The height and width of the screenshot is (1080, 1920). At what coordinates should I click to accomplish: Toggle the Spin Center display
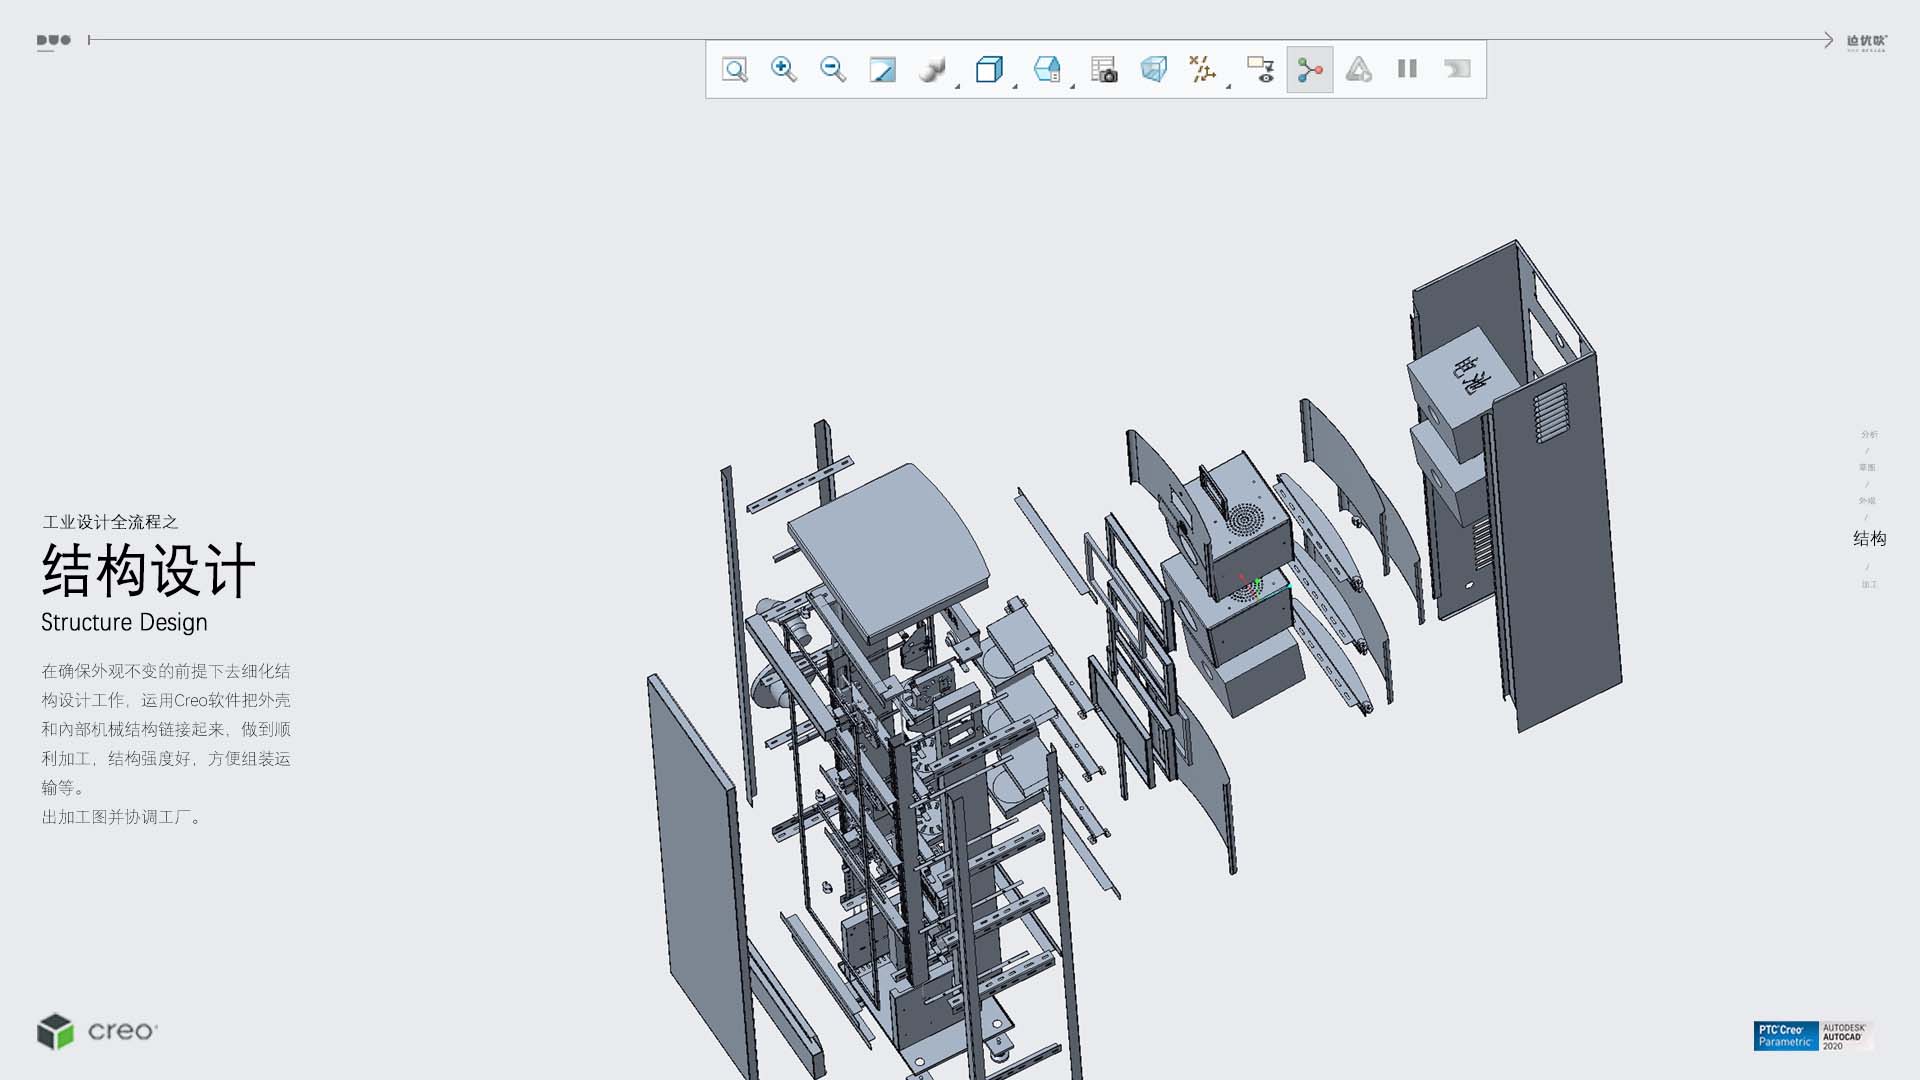(1310, 69)
